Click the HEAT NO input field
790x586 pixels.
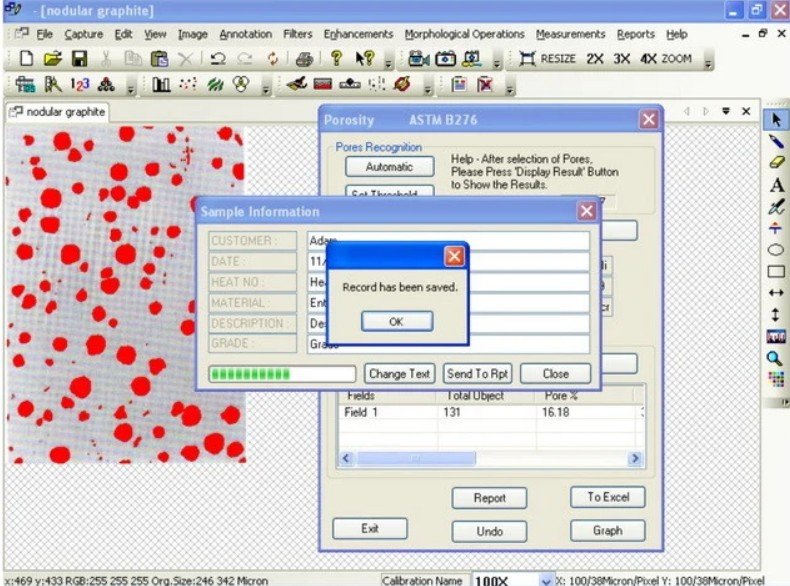tap(448, 282)
